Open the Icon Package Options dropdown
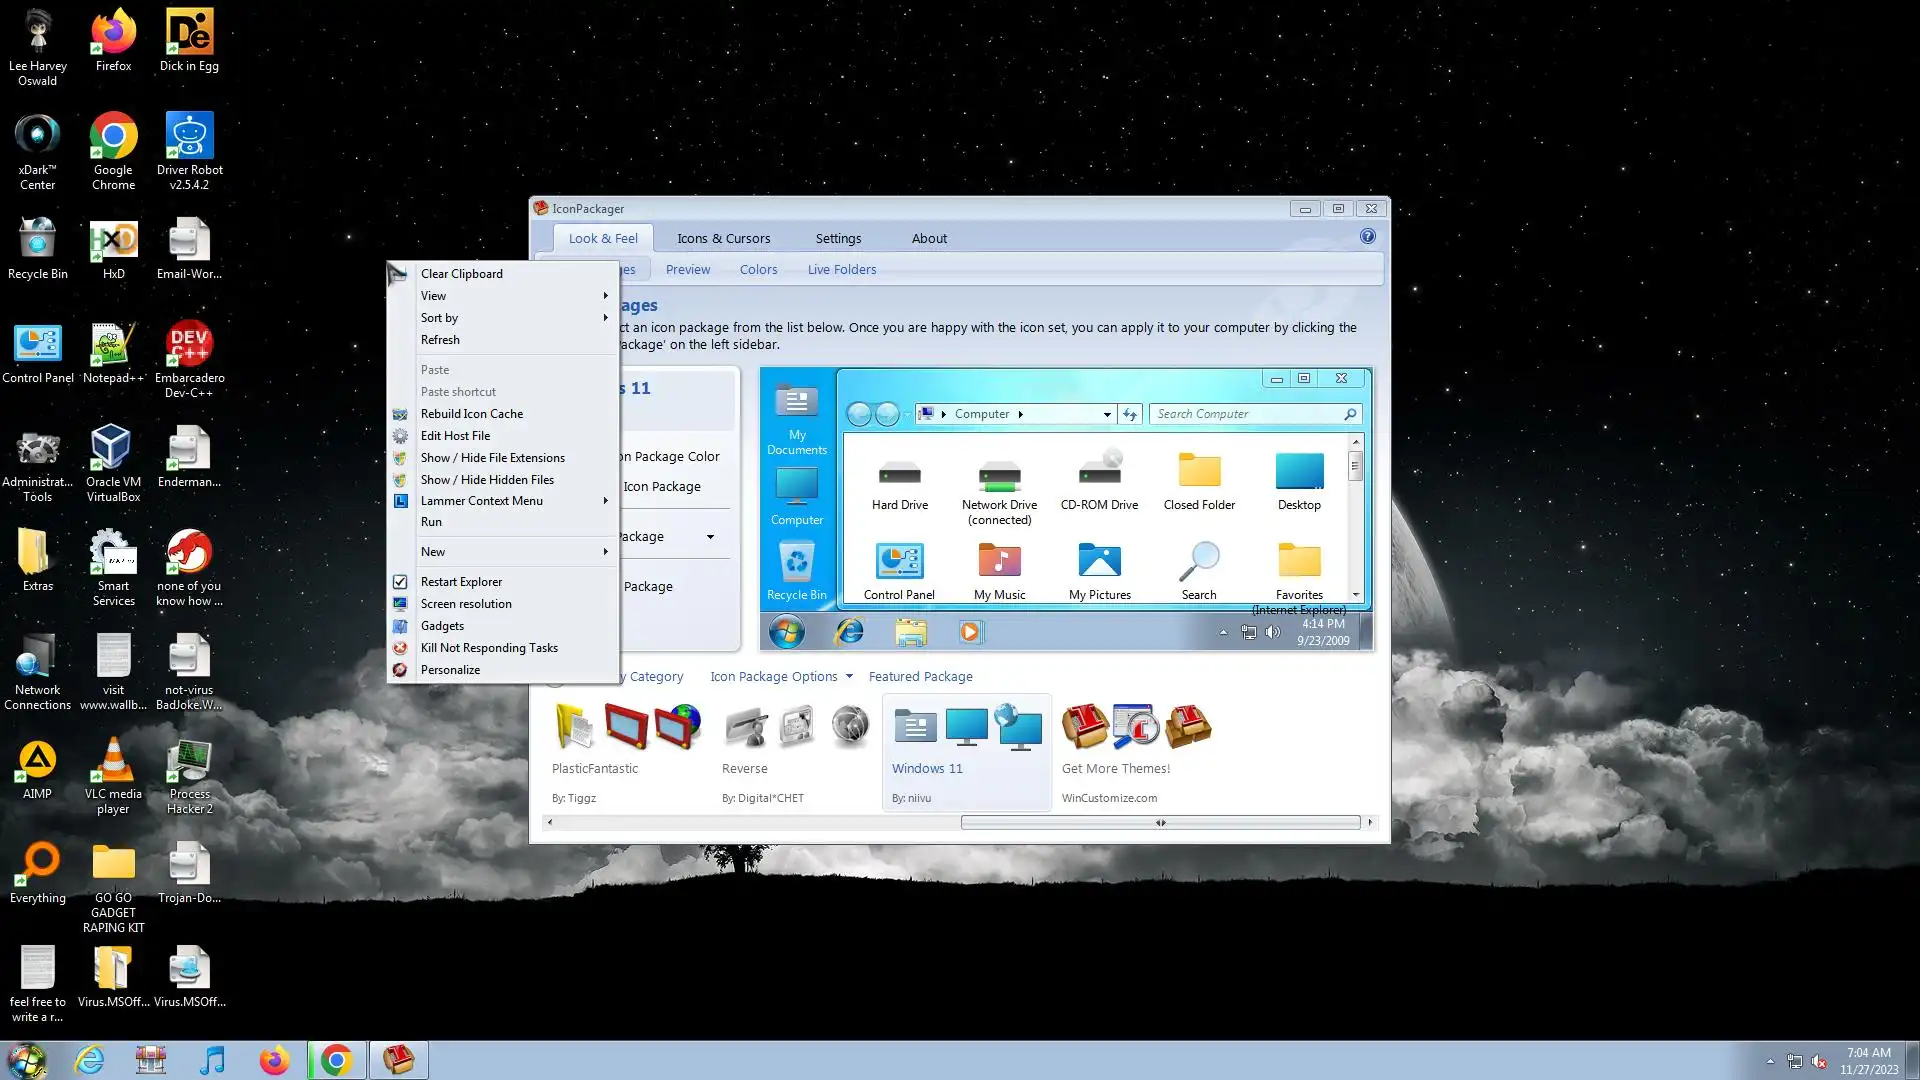Screen dimensions: 1920x1080 click(780, 677)
